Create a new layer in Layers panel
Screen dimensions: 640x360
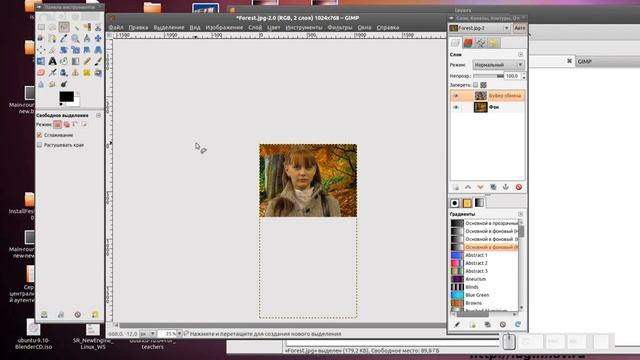pyautogui.click(x=456, y=187)
